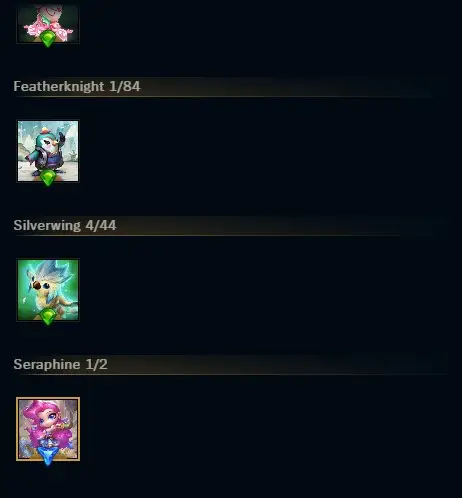Click the green gem under the Silverwing portrait
The height and width of the screenshot is (498, 462).
pyautogui.click(x=48, y=317)
